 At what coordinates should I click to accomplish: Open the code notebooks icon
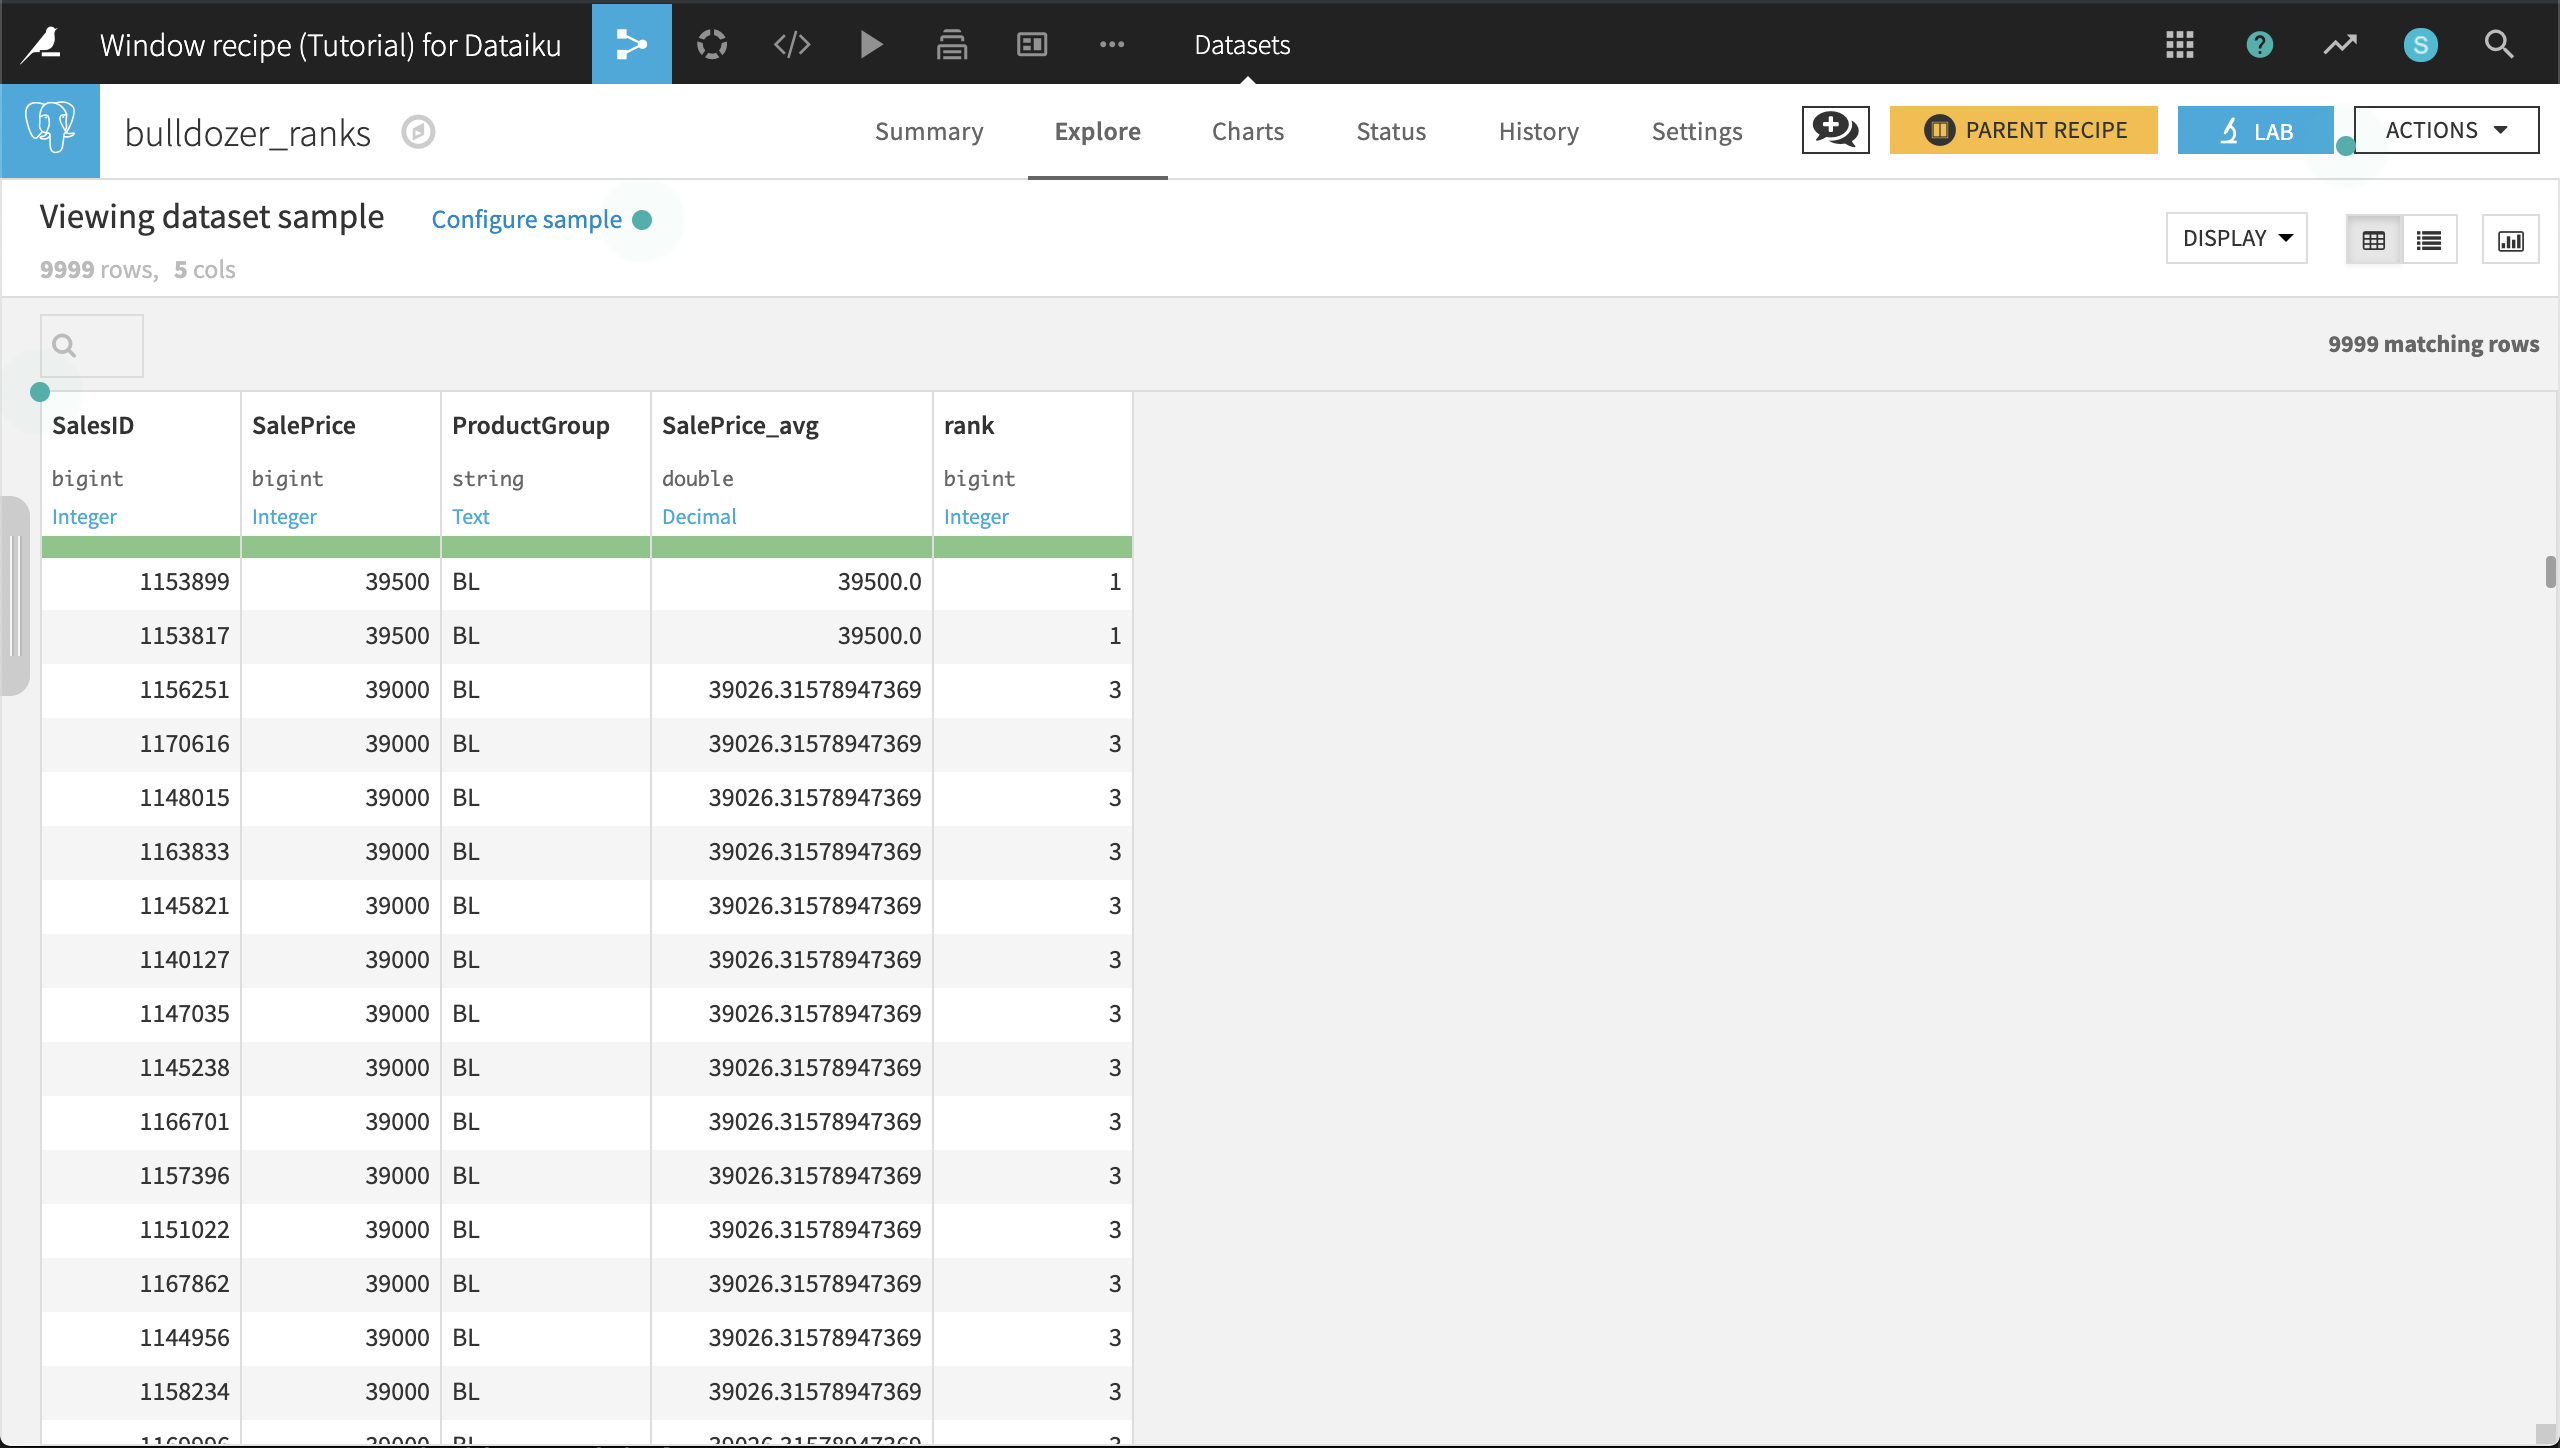click(x=791, y=44)
